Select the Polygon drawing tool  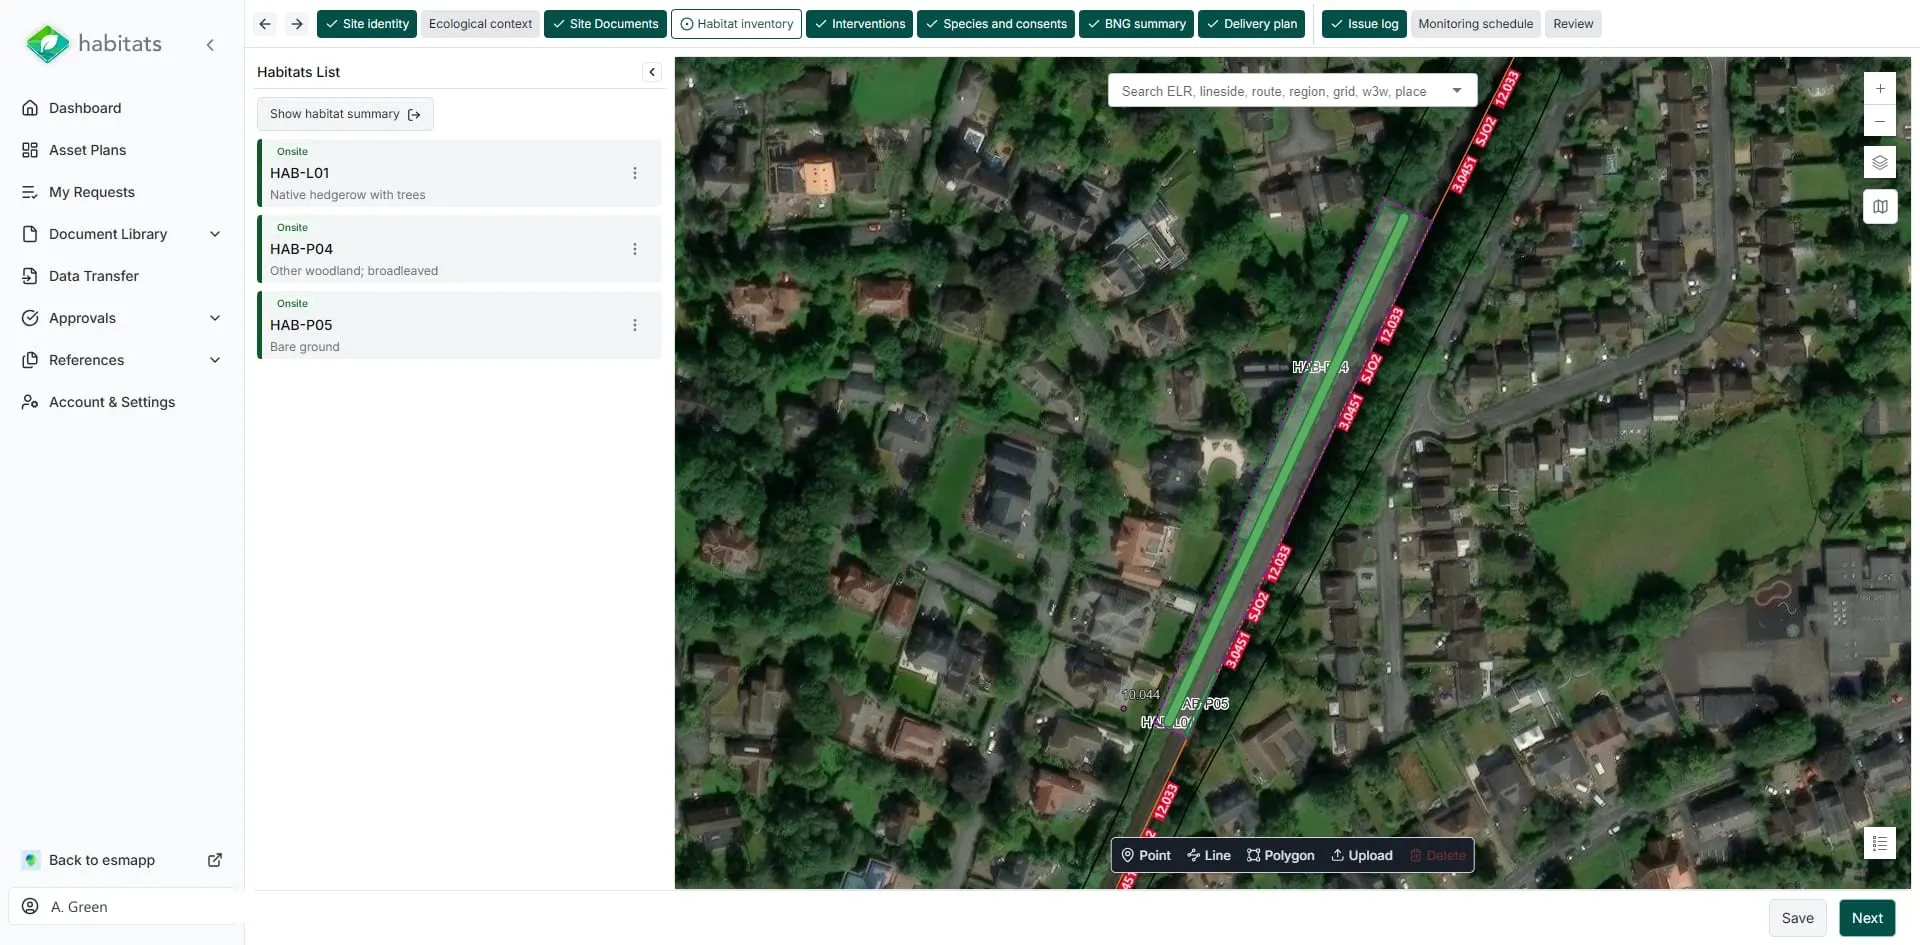(1281, 856)
